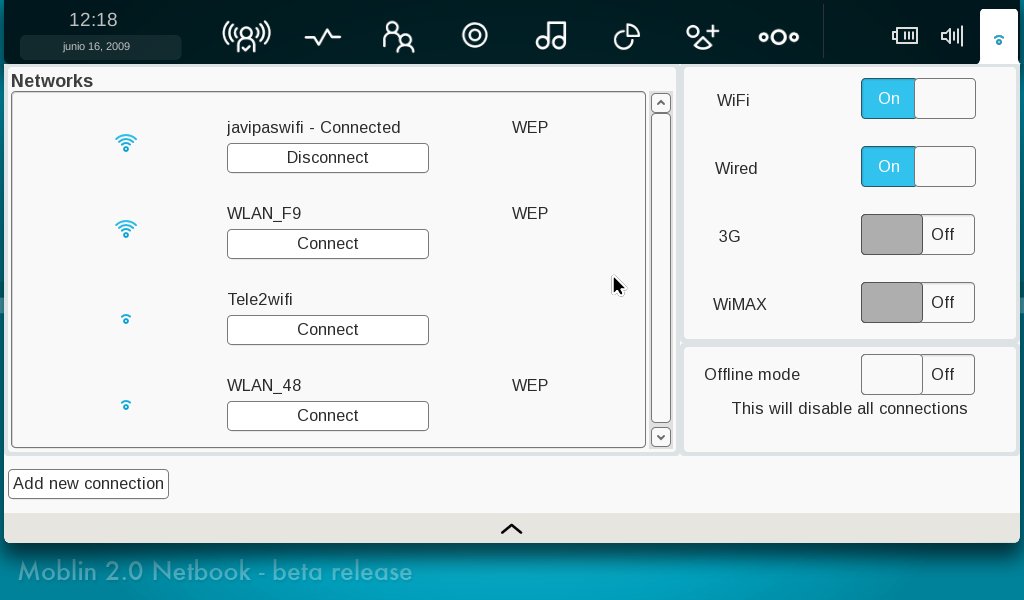Enable the 3G switch
1024x600 pixels.
(x=918, y=234)
